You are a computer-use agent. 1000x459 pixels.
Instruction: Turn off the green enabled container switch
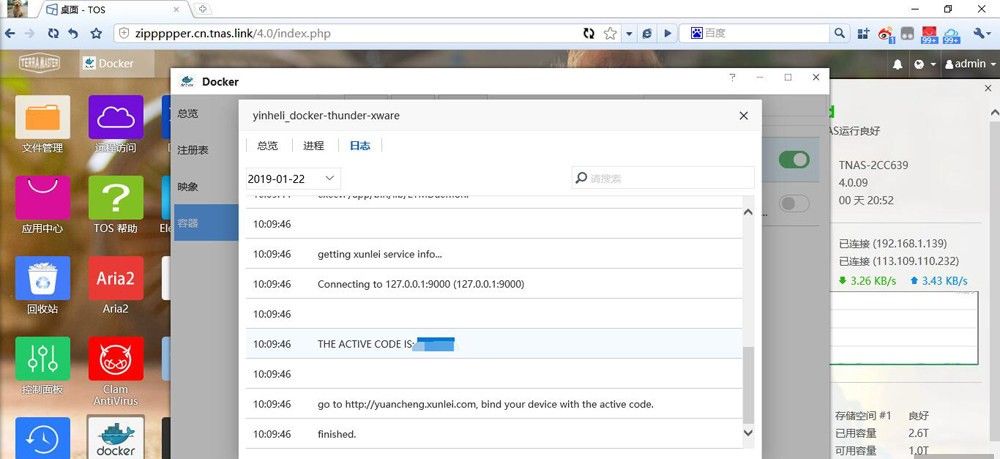tap(793, 160)
